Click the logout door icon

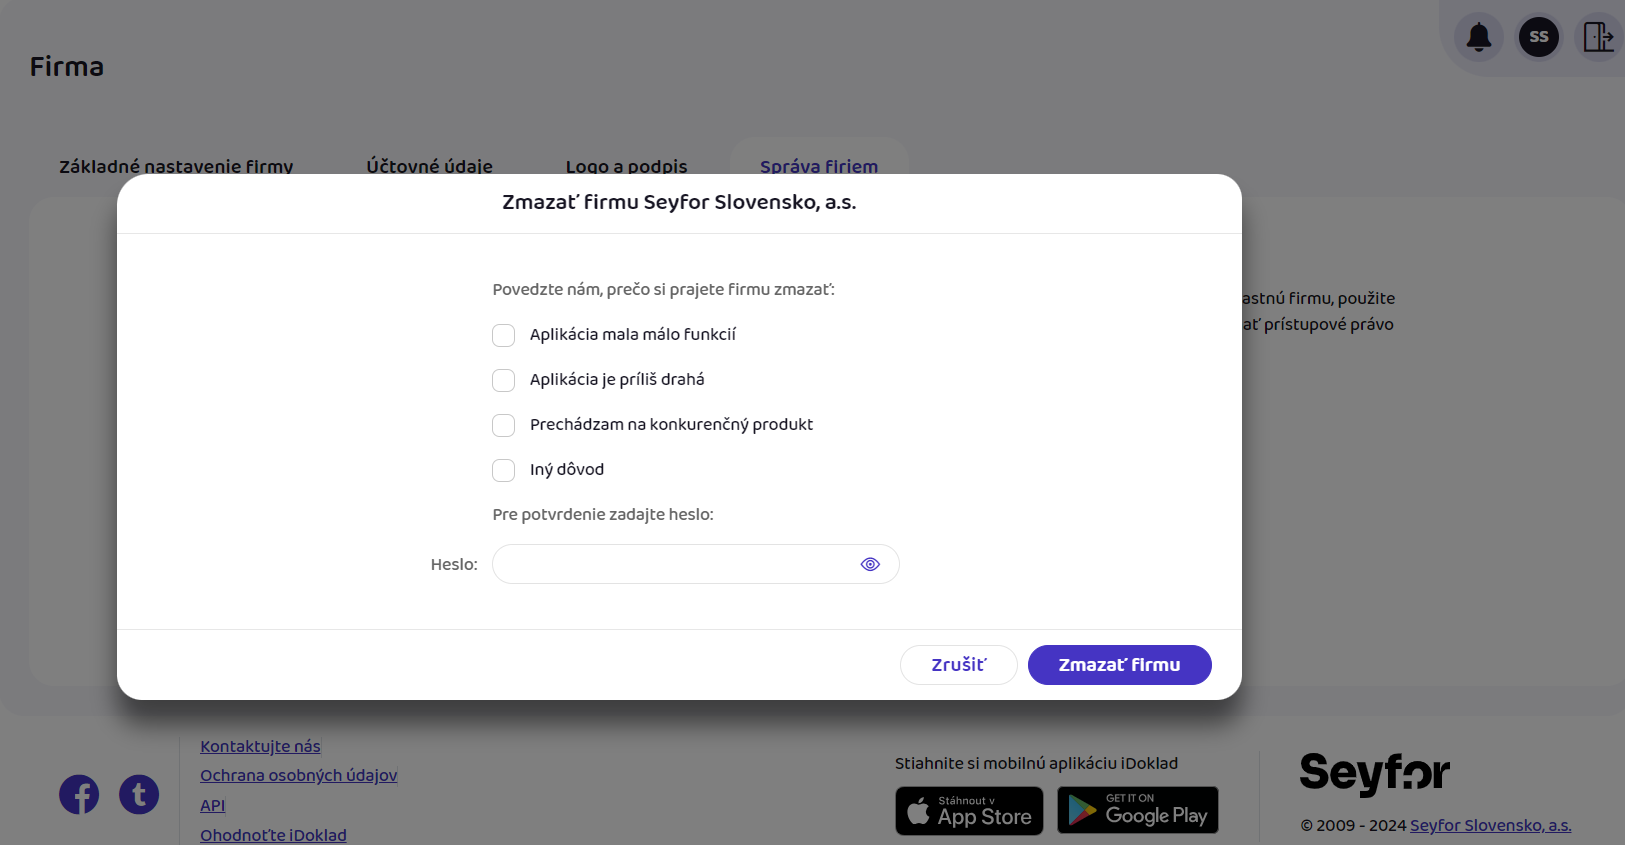tap(1598, 38)
